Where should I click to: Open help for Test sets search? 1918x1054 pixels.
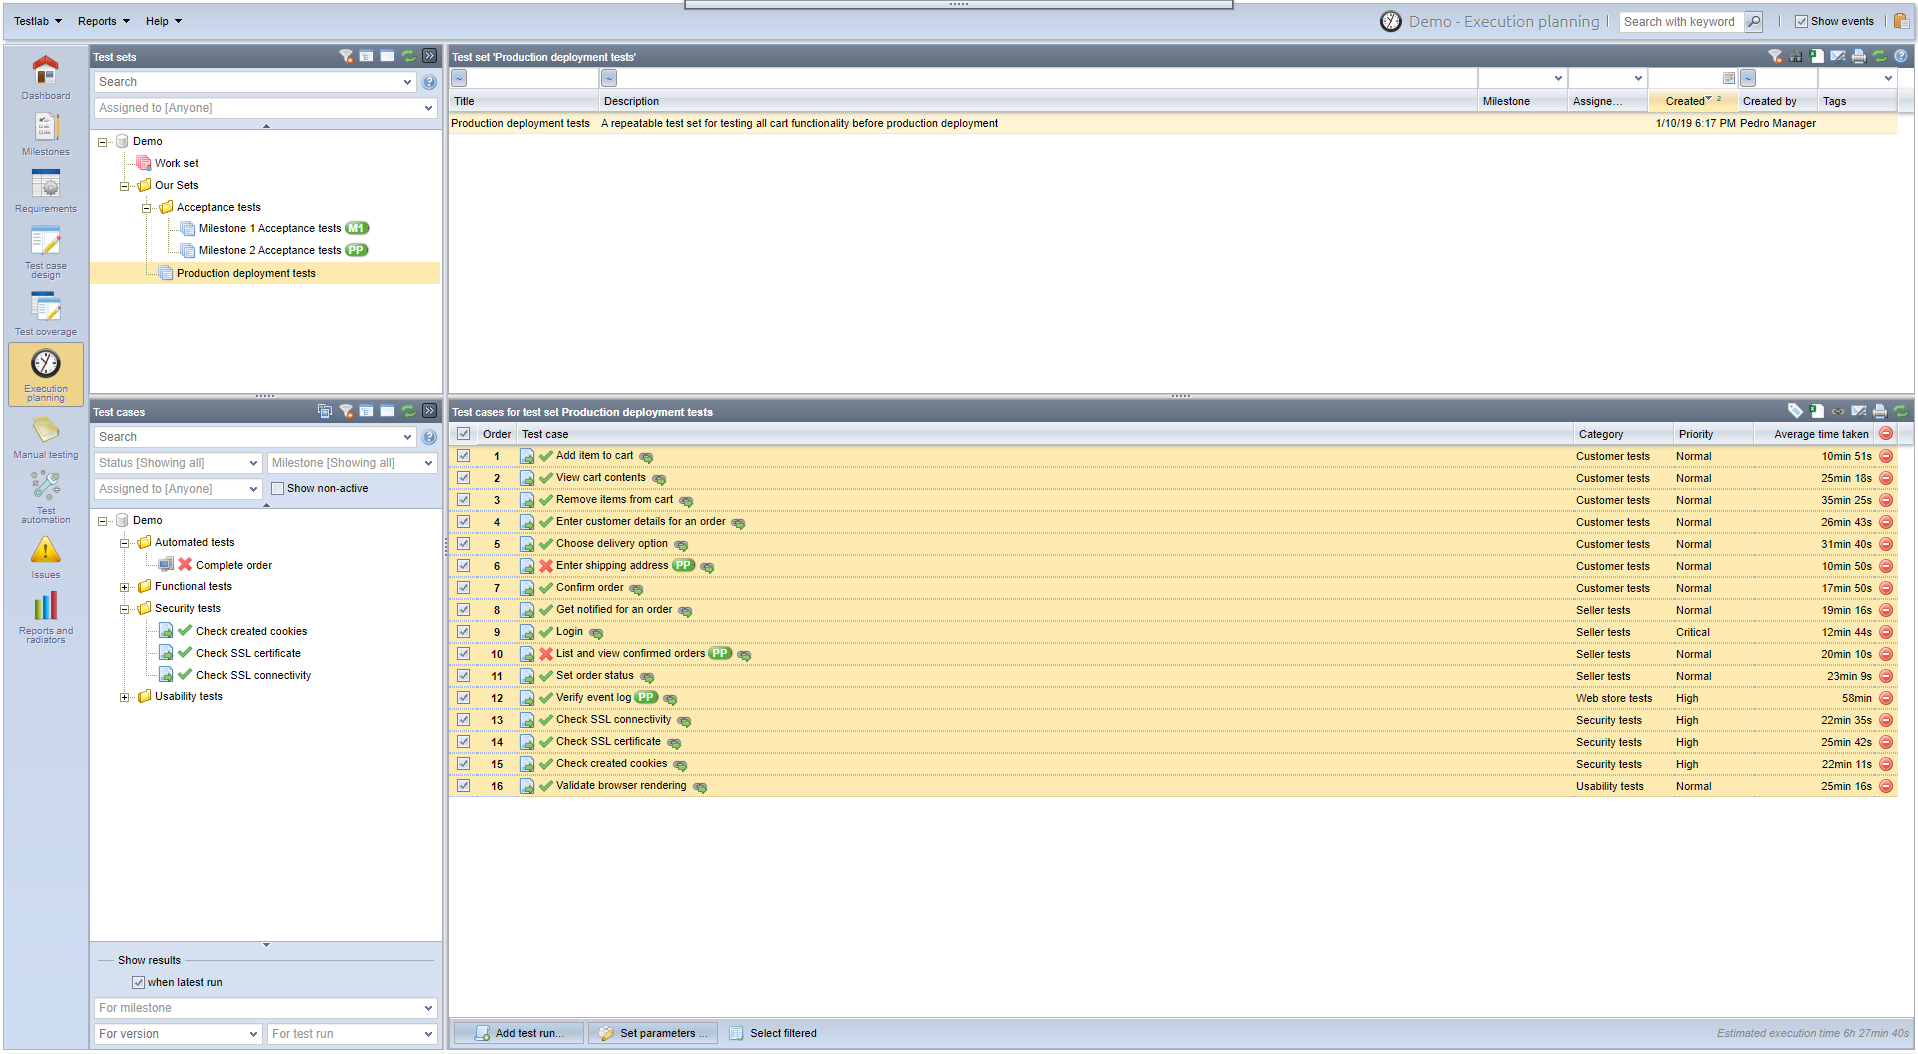coord(429,82)
